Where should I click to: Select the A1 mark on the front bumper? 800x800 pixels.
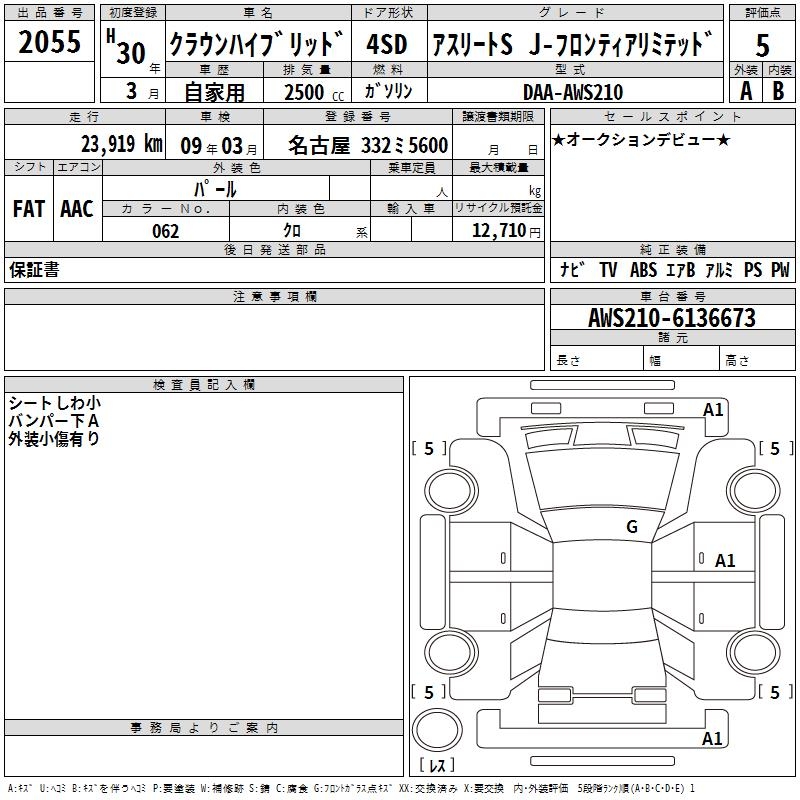click(713, 410)
